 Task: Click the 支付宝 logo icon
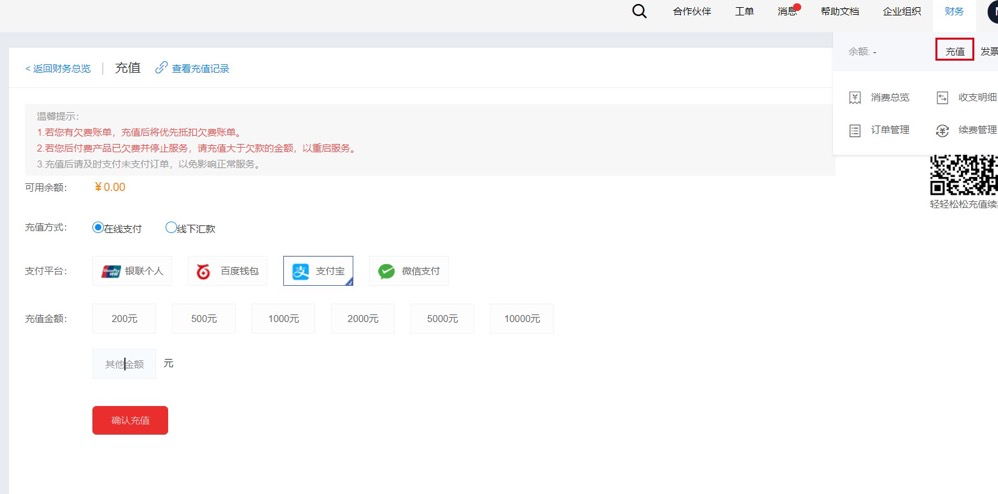pos(300,271)
